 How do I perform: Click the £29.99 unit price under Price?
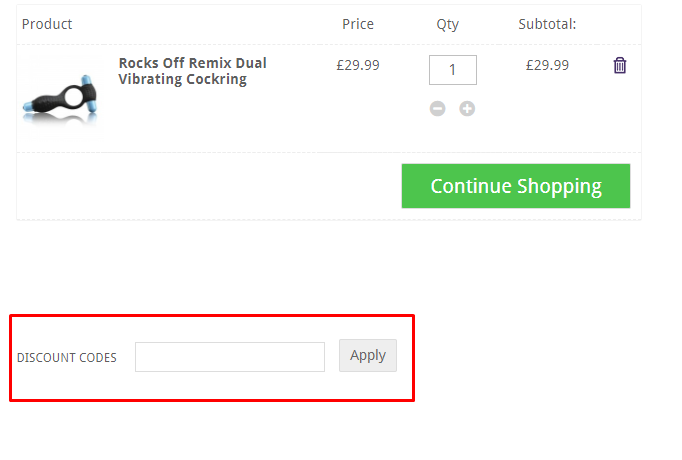[x=357, y=65]
